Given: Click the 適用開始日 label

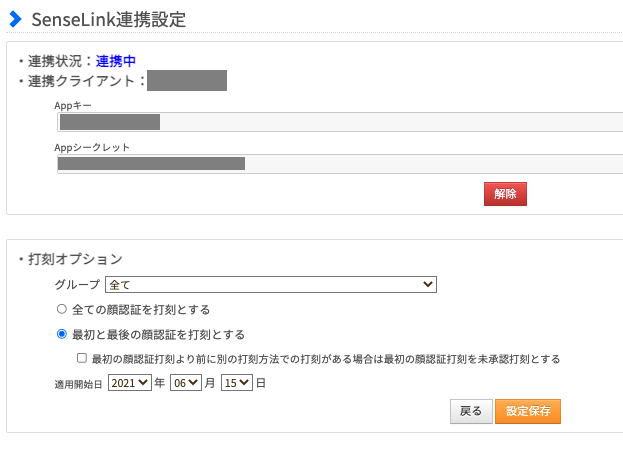Looking at the screenshot, I should (x=79, y=383).
